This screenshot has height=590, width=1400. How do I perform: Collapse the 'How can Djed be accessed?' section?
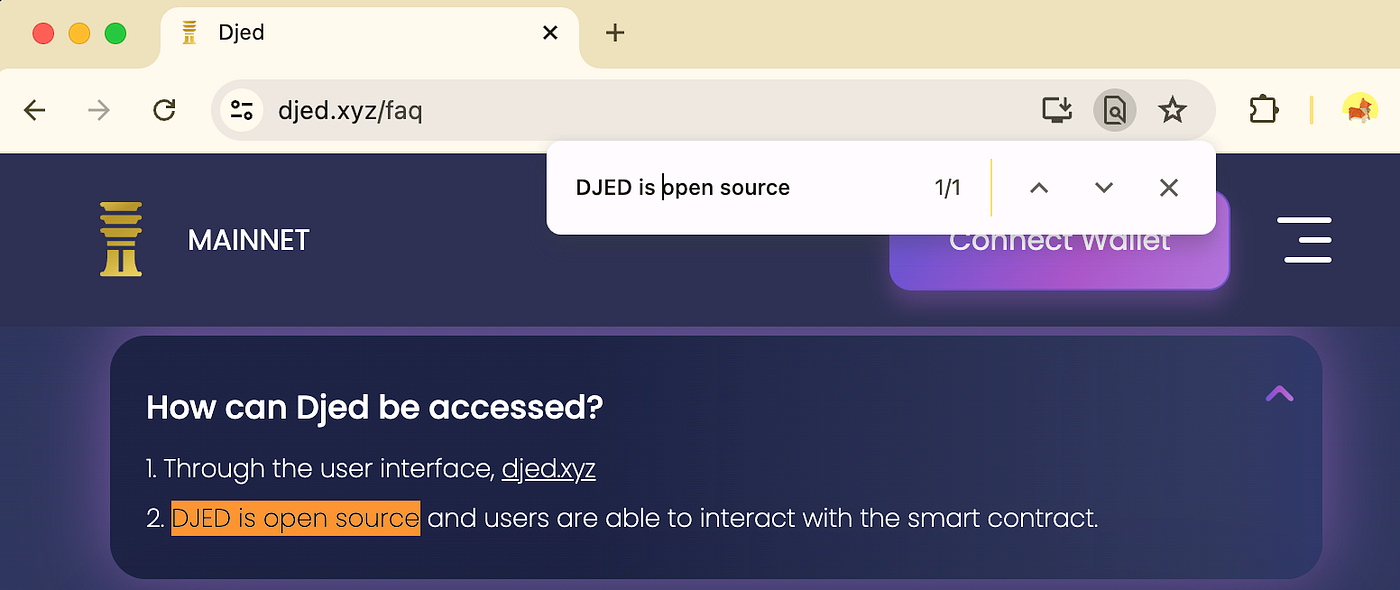tap(1279, 394)
